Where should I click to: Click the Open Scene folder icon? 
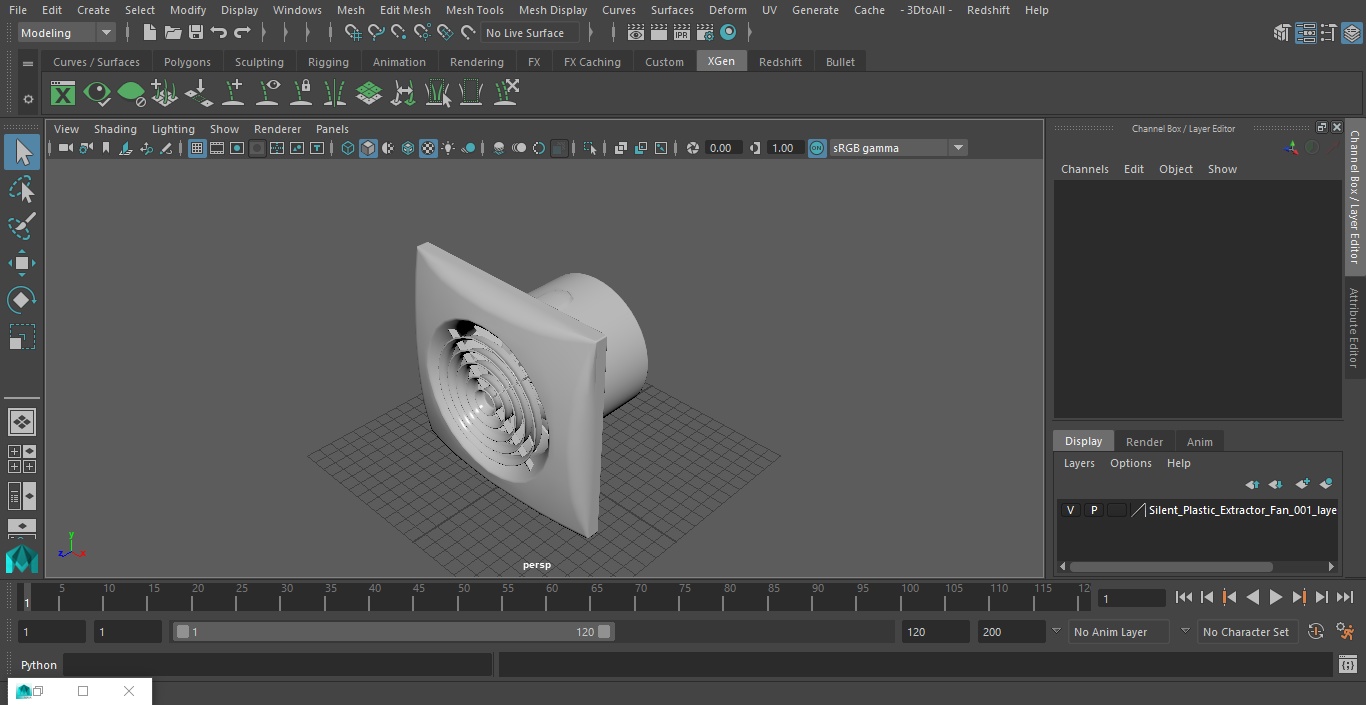(x=173, y=33)
